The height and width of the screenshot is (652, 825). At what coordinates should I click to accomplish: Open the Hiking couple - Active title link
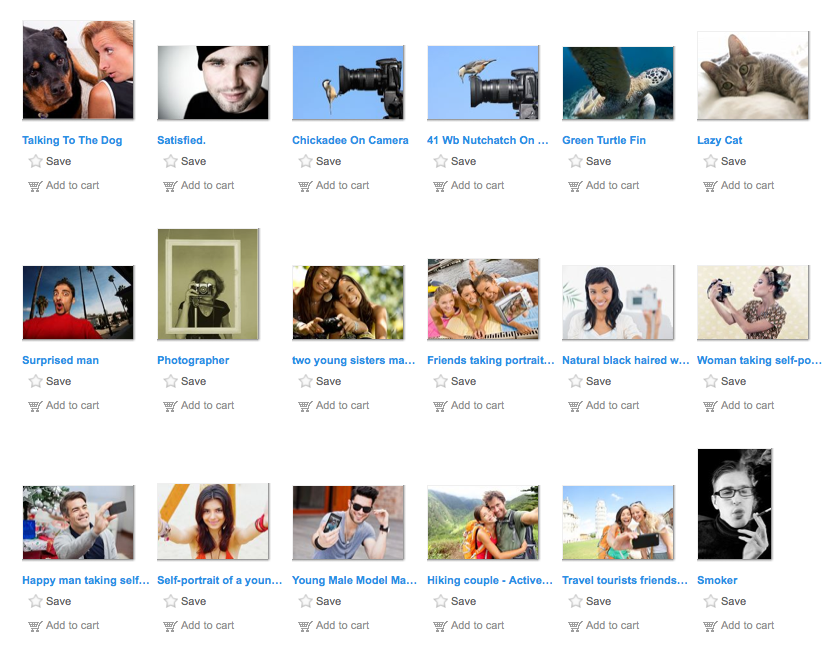click(x=490, y=580)
